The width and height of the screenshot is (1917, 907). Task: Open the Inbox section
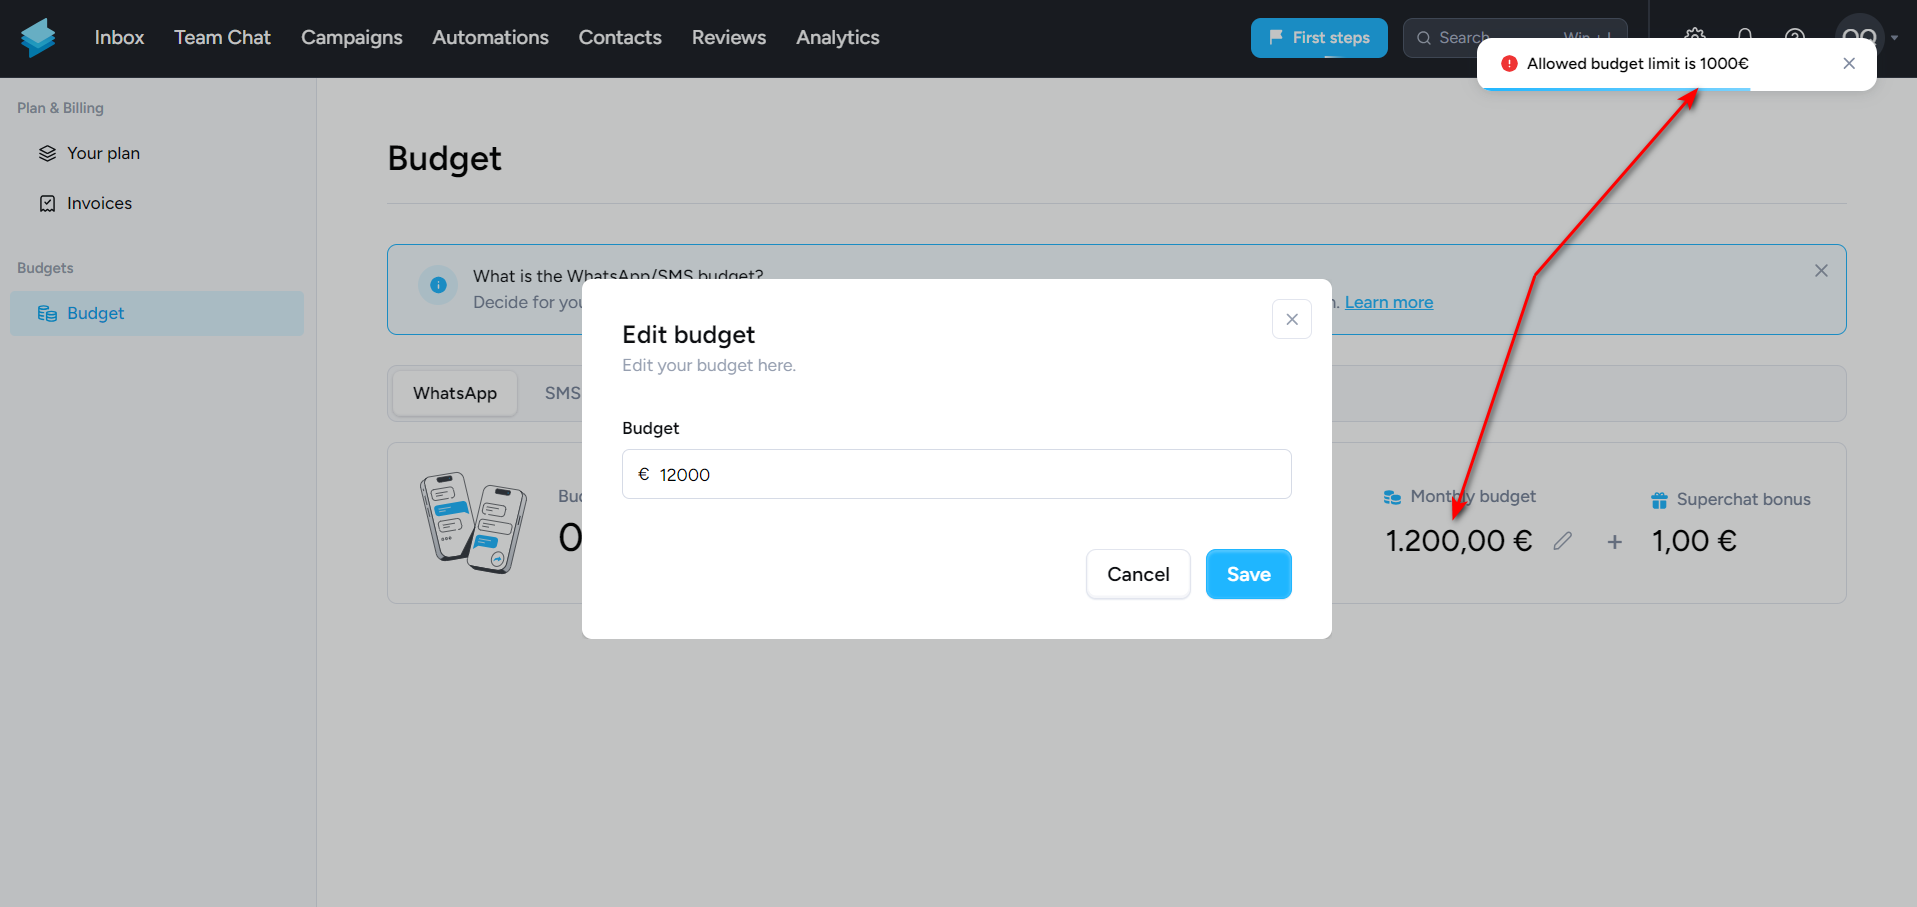119,38
